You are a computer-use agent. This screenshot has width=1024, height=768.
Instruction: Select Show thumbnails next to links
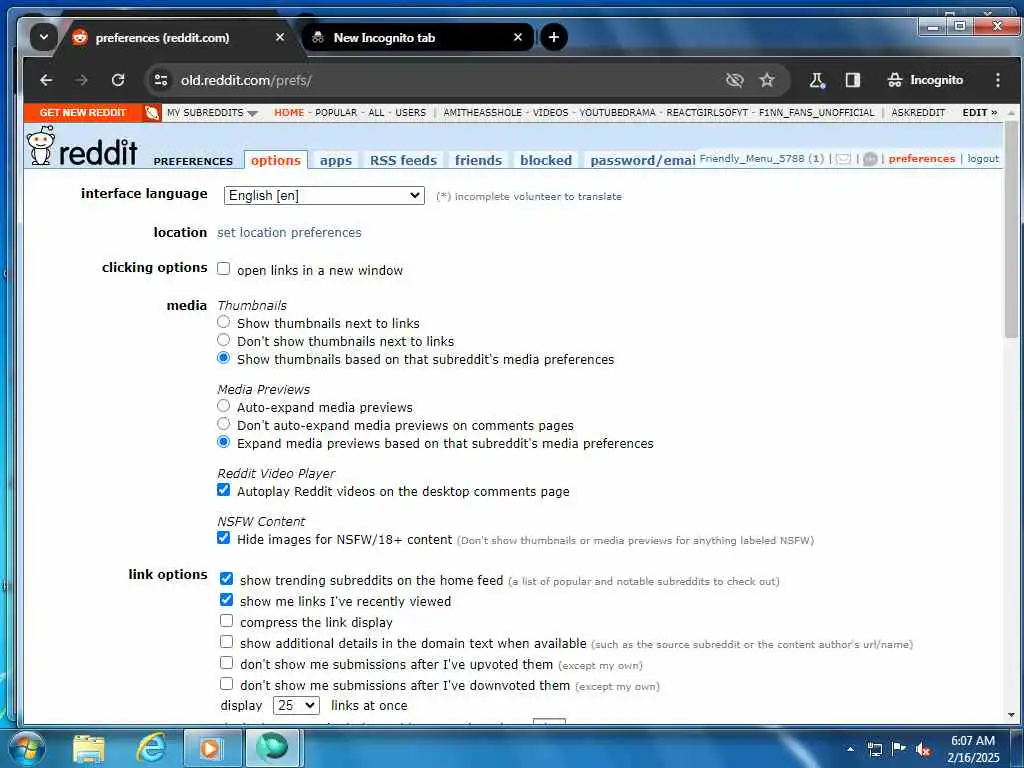pyautogui.click(x=223, y=322)
